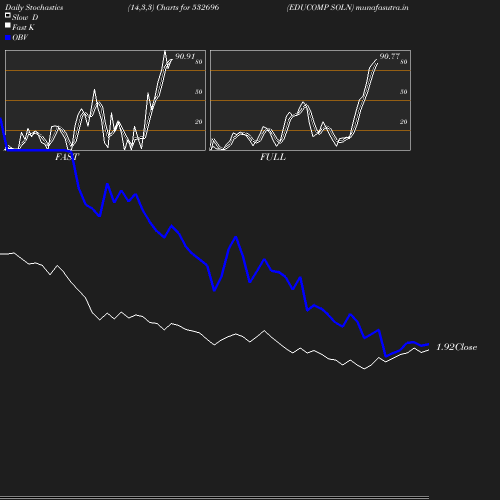Select the 'Daily Stochastics' title text
This screenshot has width=500, height=500.
pos(34,8)
